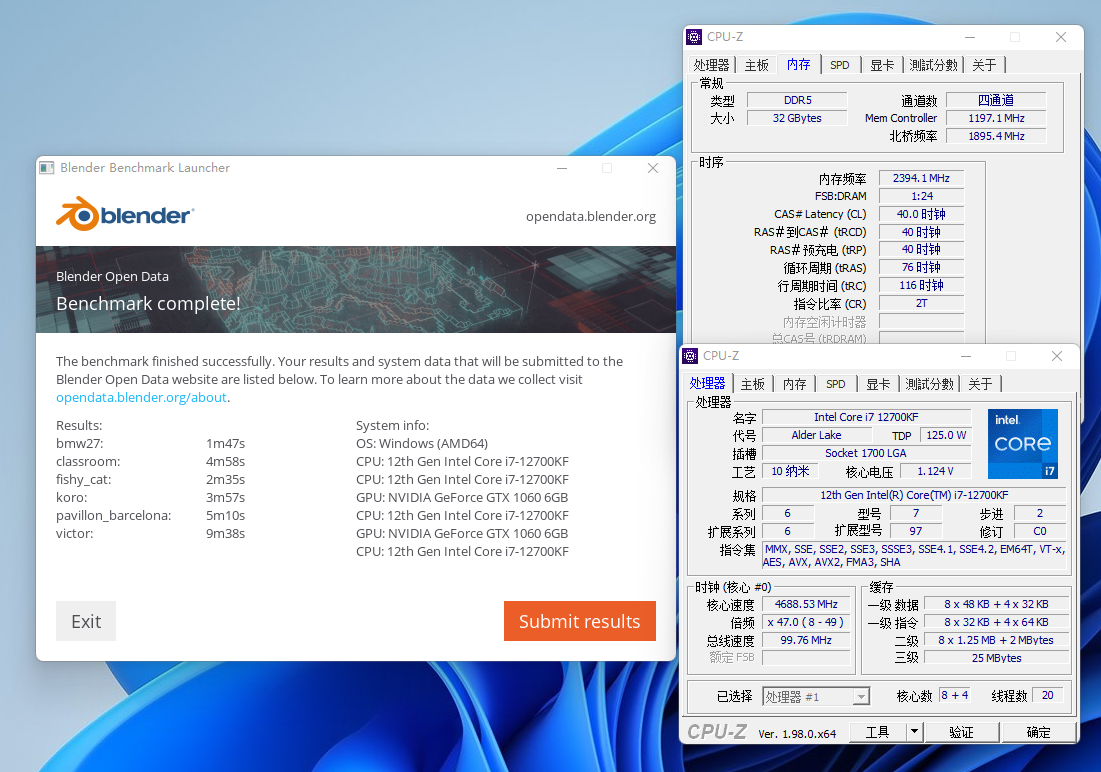The image size is (1101, 772).
Task: Click the 40.0 时钟 CAS latency value
Action: click(x=921, y=214)
